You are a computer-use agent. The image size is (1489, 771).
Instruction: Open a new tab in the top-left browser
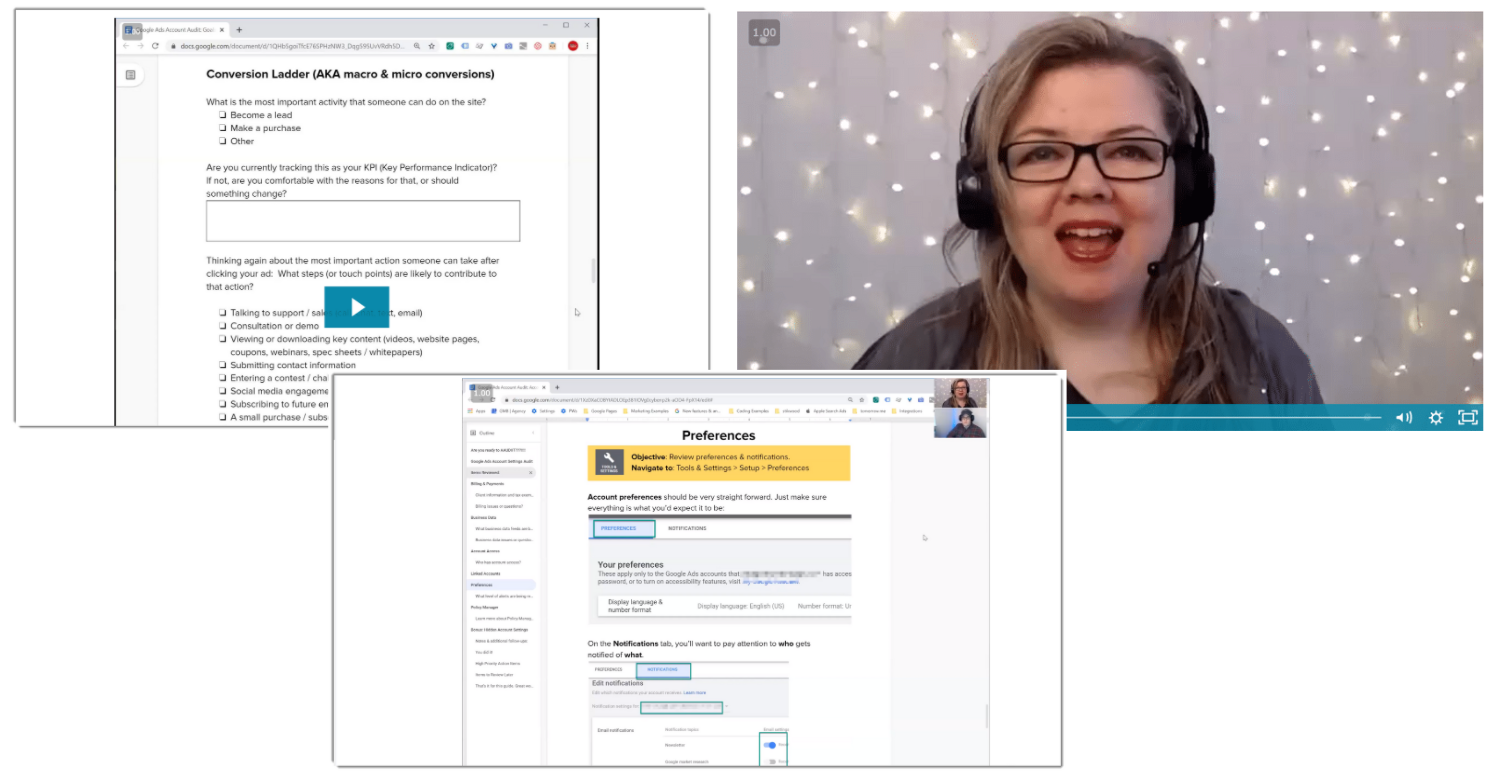click(x=239, y=29)
